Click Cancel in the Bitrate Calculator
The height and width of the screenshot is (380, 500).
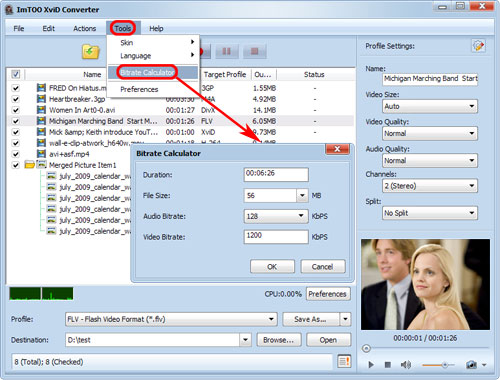(323, 267)
